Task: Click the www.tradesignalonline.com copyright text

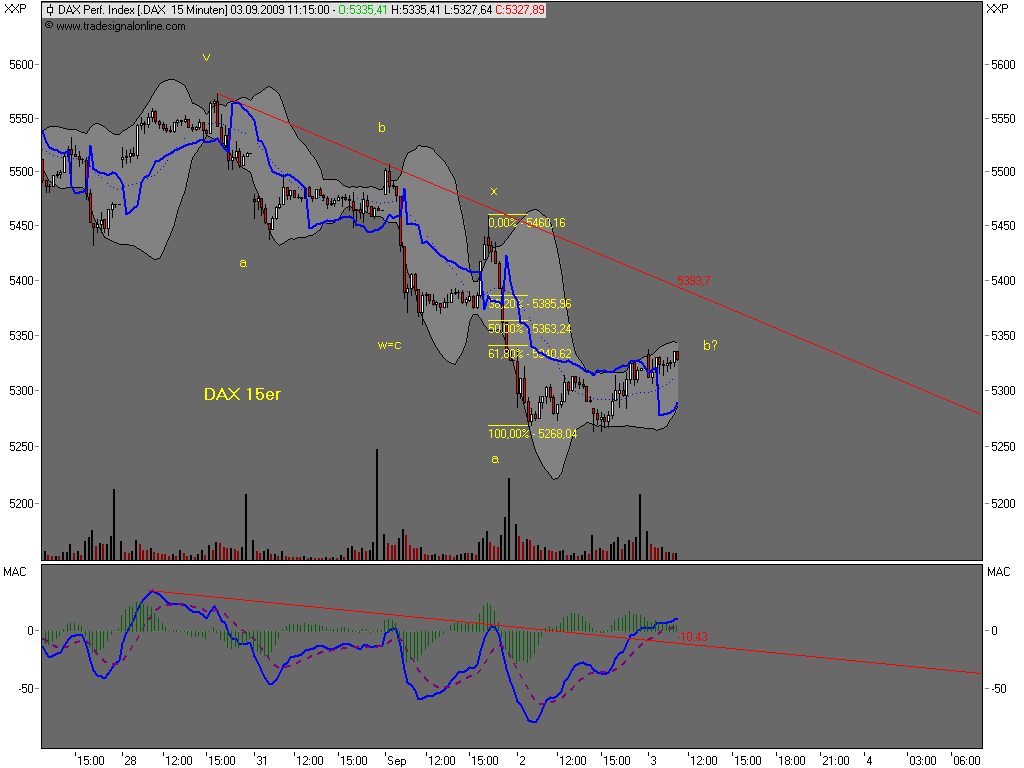Action: pyautogui.click(x=115, y=26)
